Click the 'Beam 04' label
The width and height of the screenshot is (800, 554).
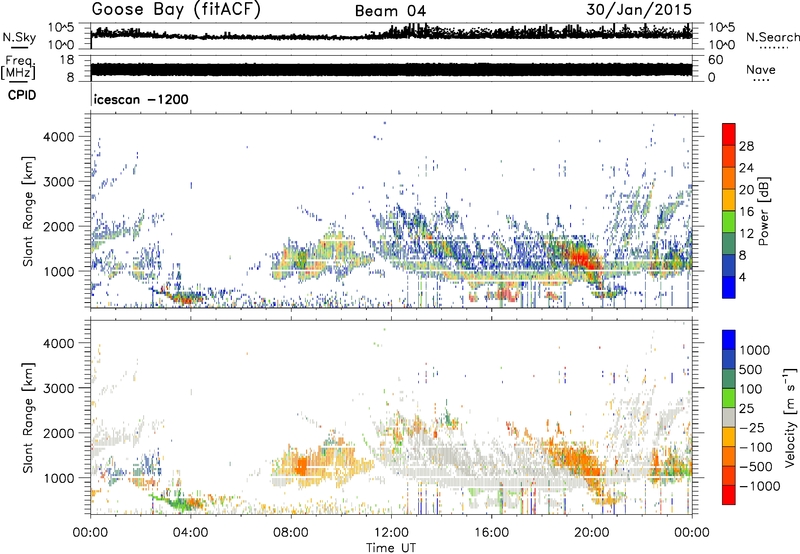pyautogui.click(x=390, y=11)
